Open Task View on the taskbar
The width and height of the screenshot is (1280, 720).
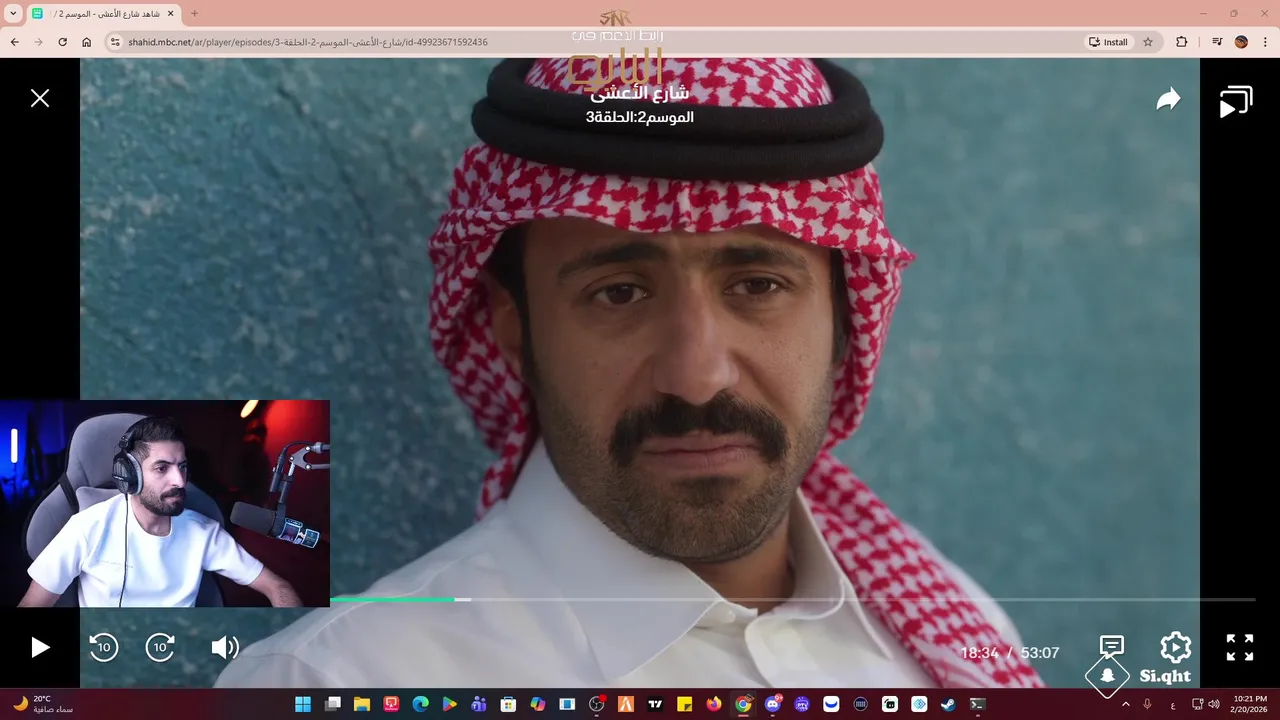333,704
